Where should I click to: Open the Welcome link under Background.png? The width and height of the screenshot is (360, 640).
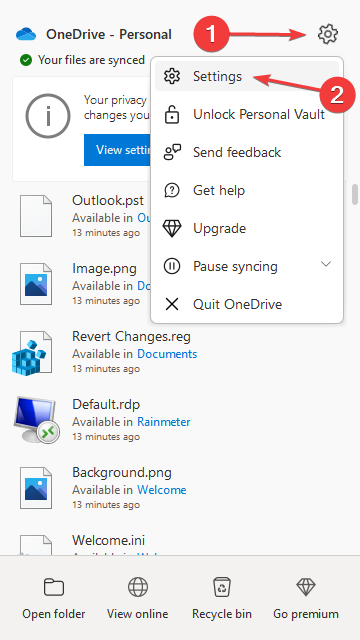click(x=162, y=489)
